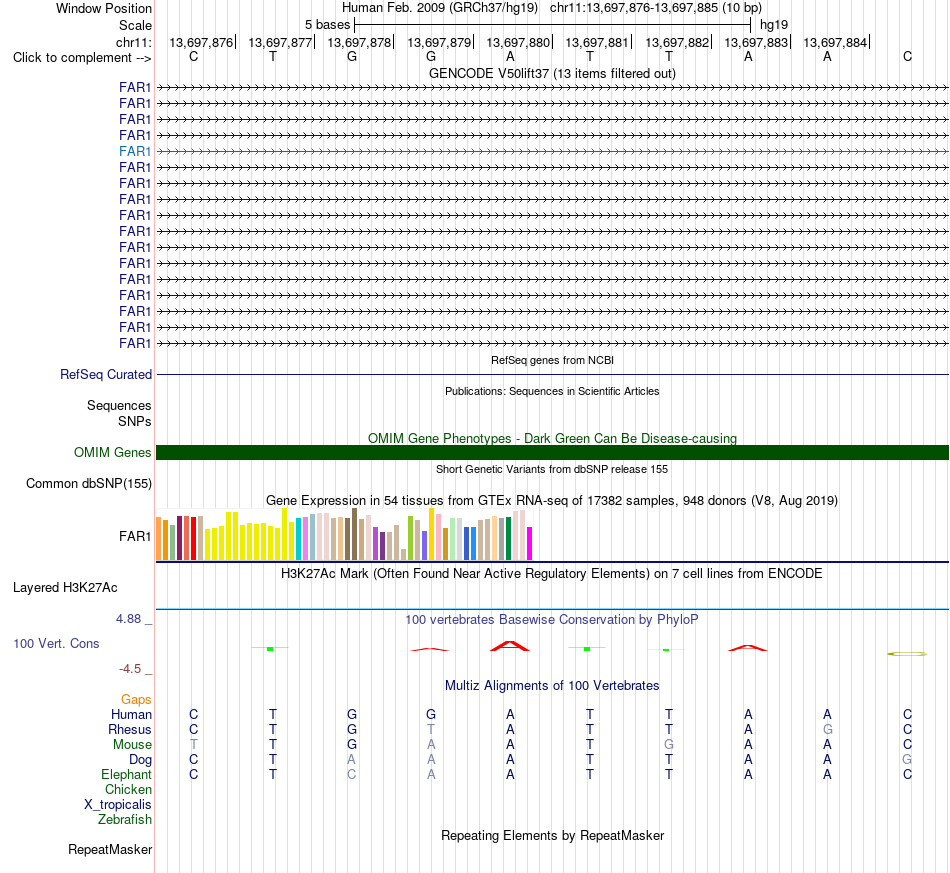Image resolution: width=950 pixels, height=873 pixels.
Task: Click the 'X_tropicalis' alignment row label
Action: pos(118,805)
